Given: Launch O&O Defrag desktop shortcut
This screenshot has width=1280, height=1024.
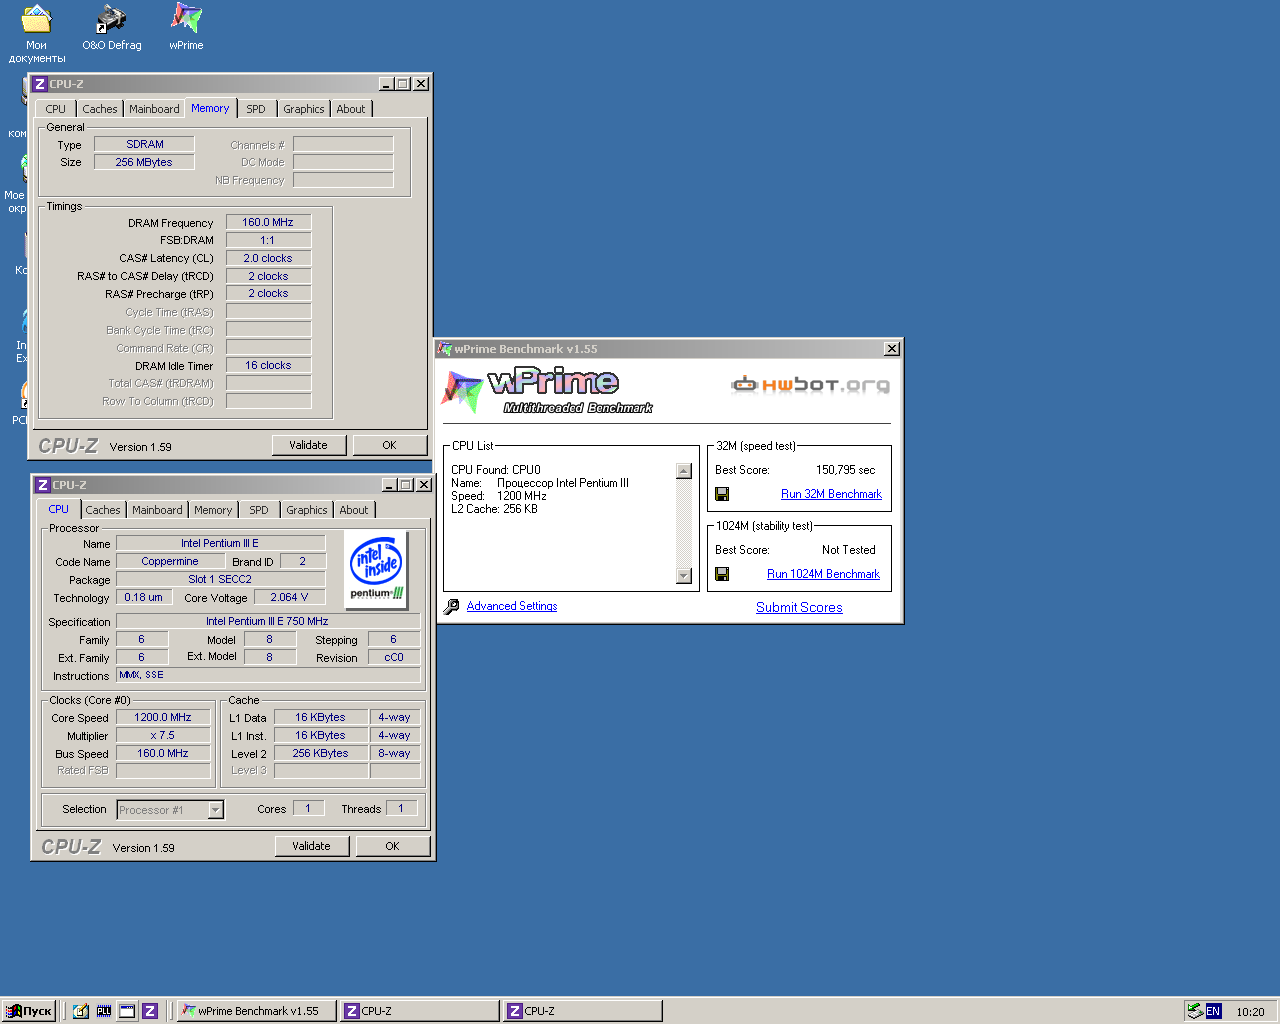Looking at the screenshot, I should (111, 27).
